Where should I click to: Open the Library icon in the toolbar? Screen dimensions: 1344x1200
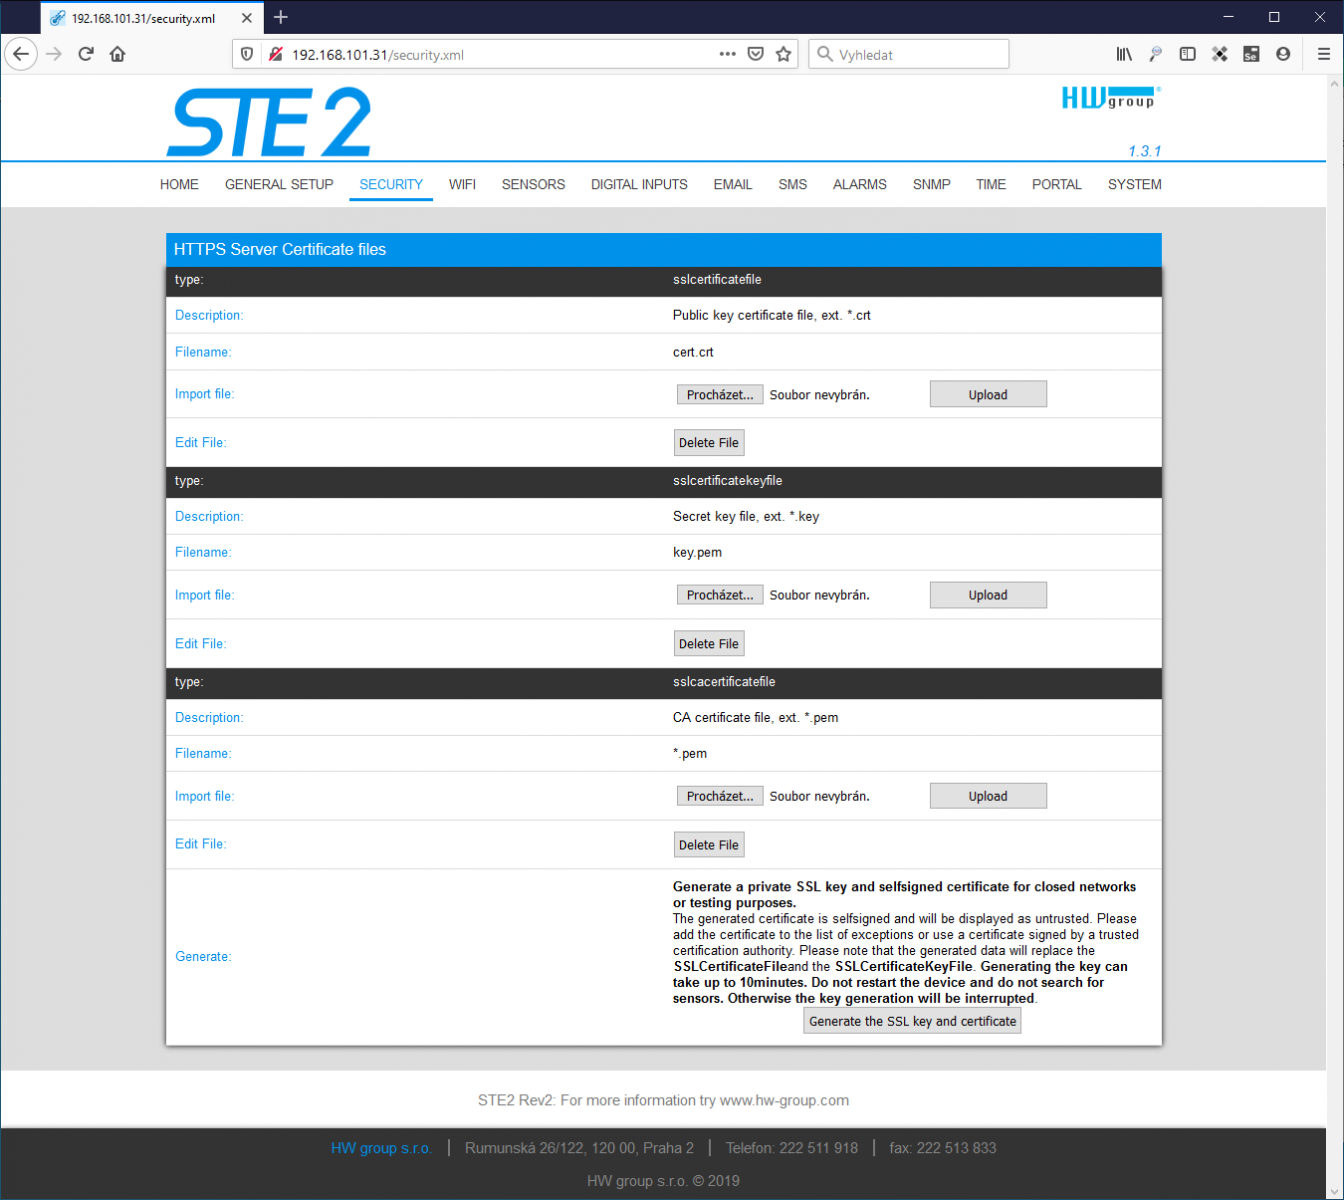point(1124,54)
